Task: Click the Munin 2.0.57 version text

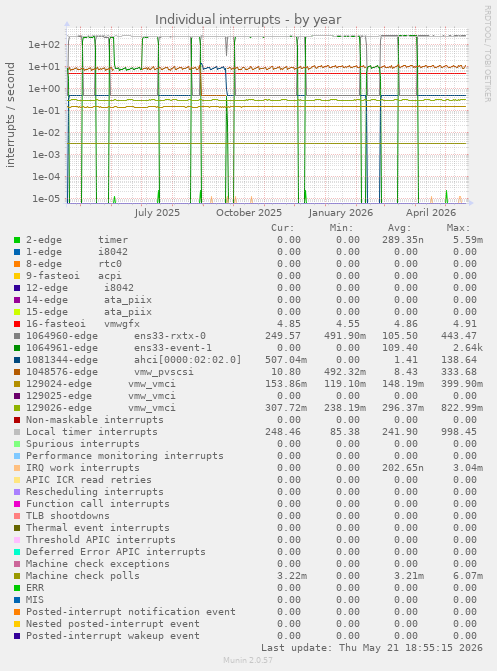Action: click(x=248, y=661)
